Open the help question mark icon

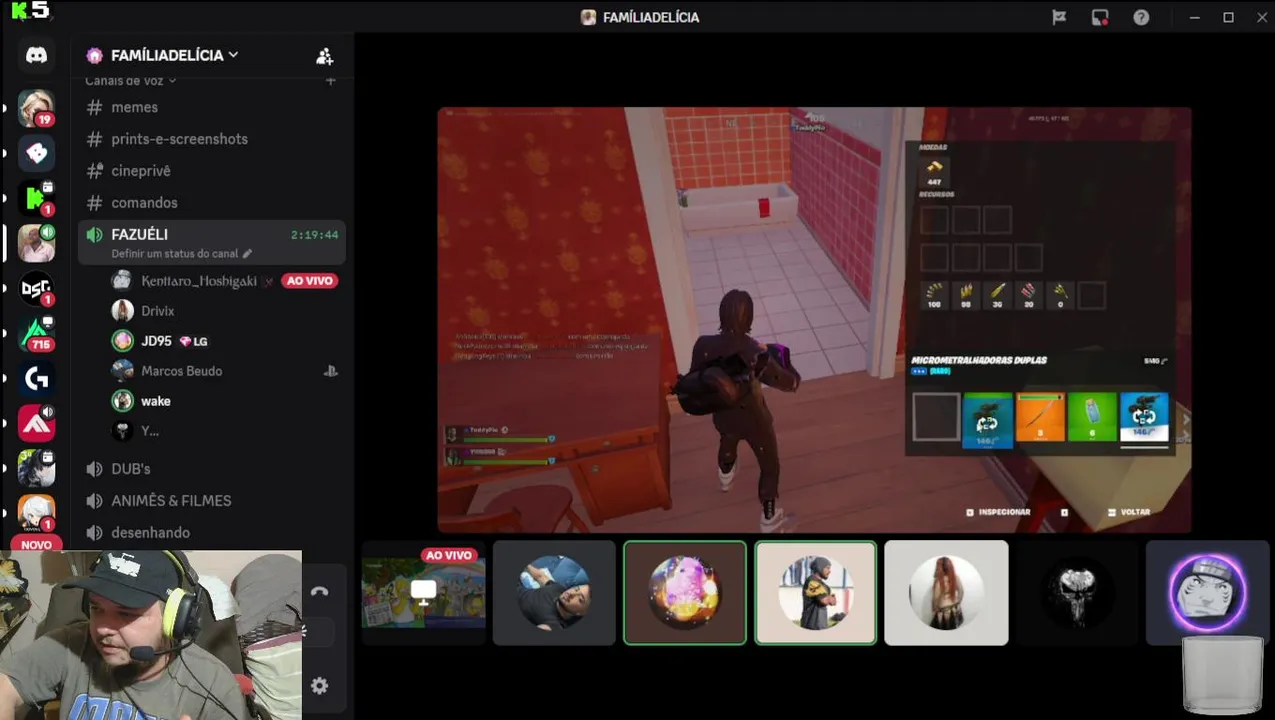tap(1141, 17)
